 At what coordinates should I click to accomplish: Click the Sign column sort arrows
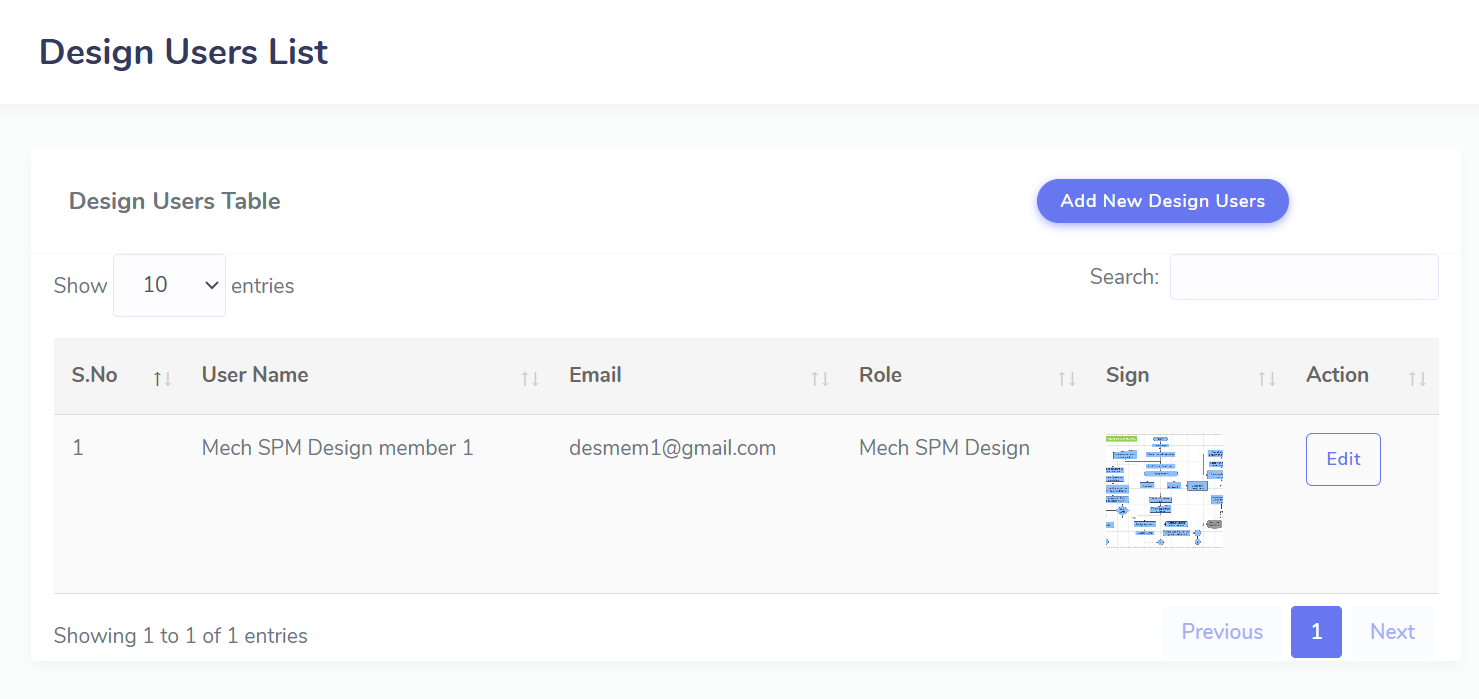1267,378
